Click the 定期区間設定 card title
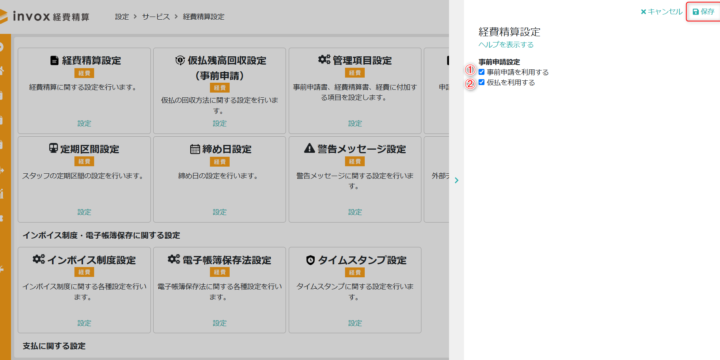720x360 pixels. pos(90,149)
